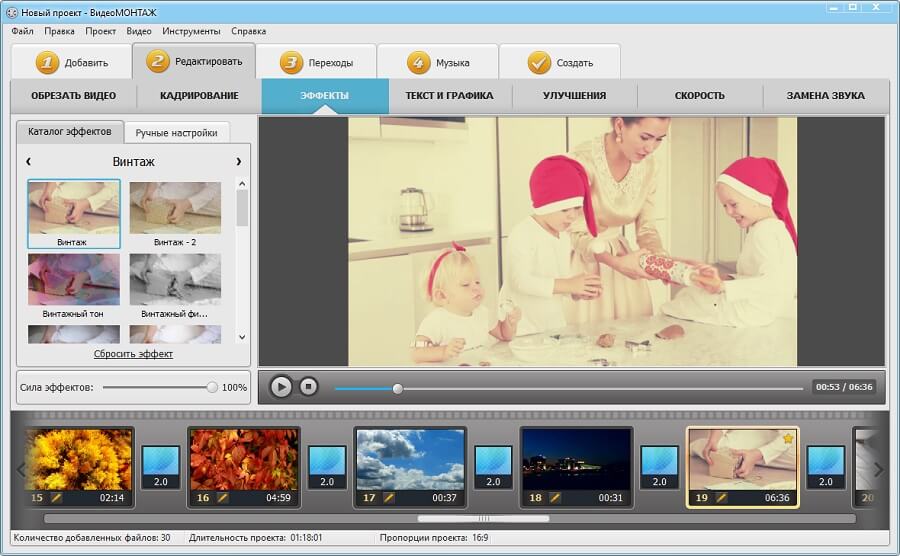Click the star icon on clip 19
The width and height of the screenshot is (900, 556).
click(787, 438)
